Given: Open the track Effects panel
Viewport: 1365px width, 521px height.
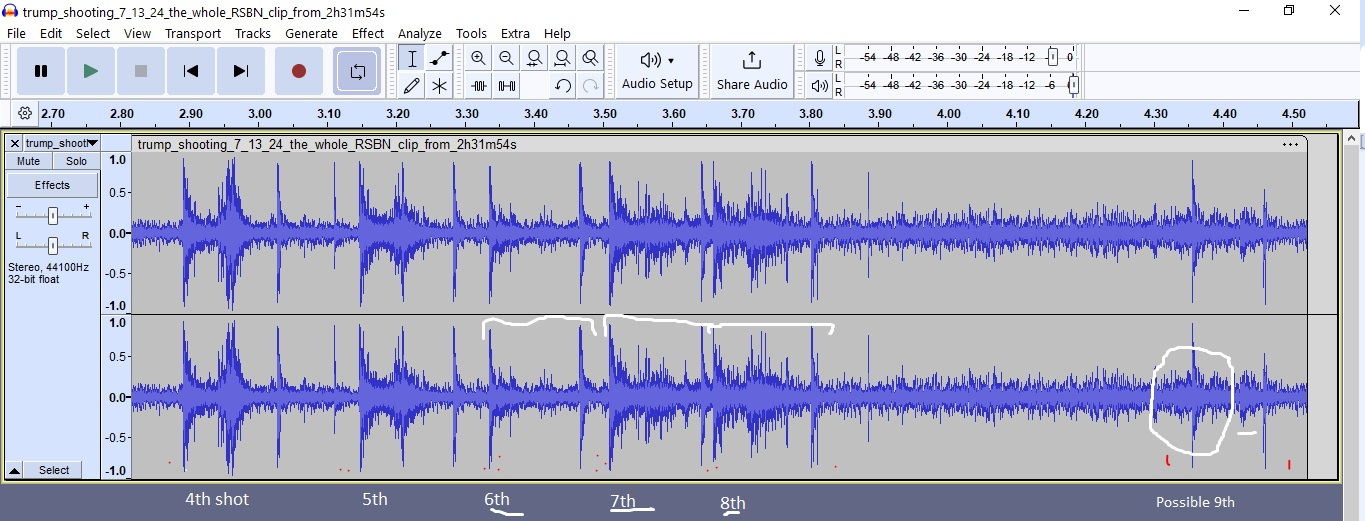Looking at the screenshot, I should click(53, 185).
